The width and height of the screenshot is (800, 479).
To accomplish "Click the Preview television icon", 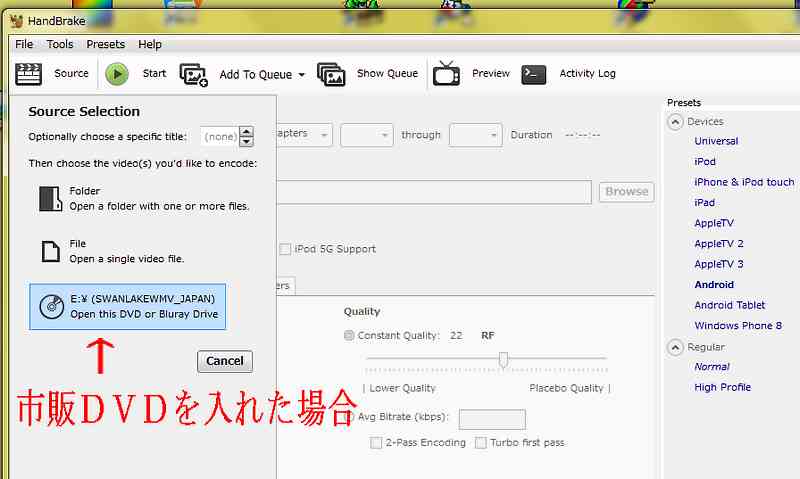I will pos(446,73).
